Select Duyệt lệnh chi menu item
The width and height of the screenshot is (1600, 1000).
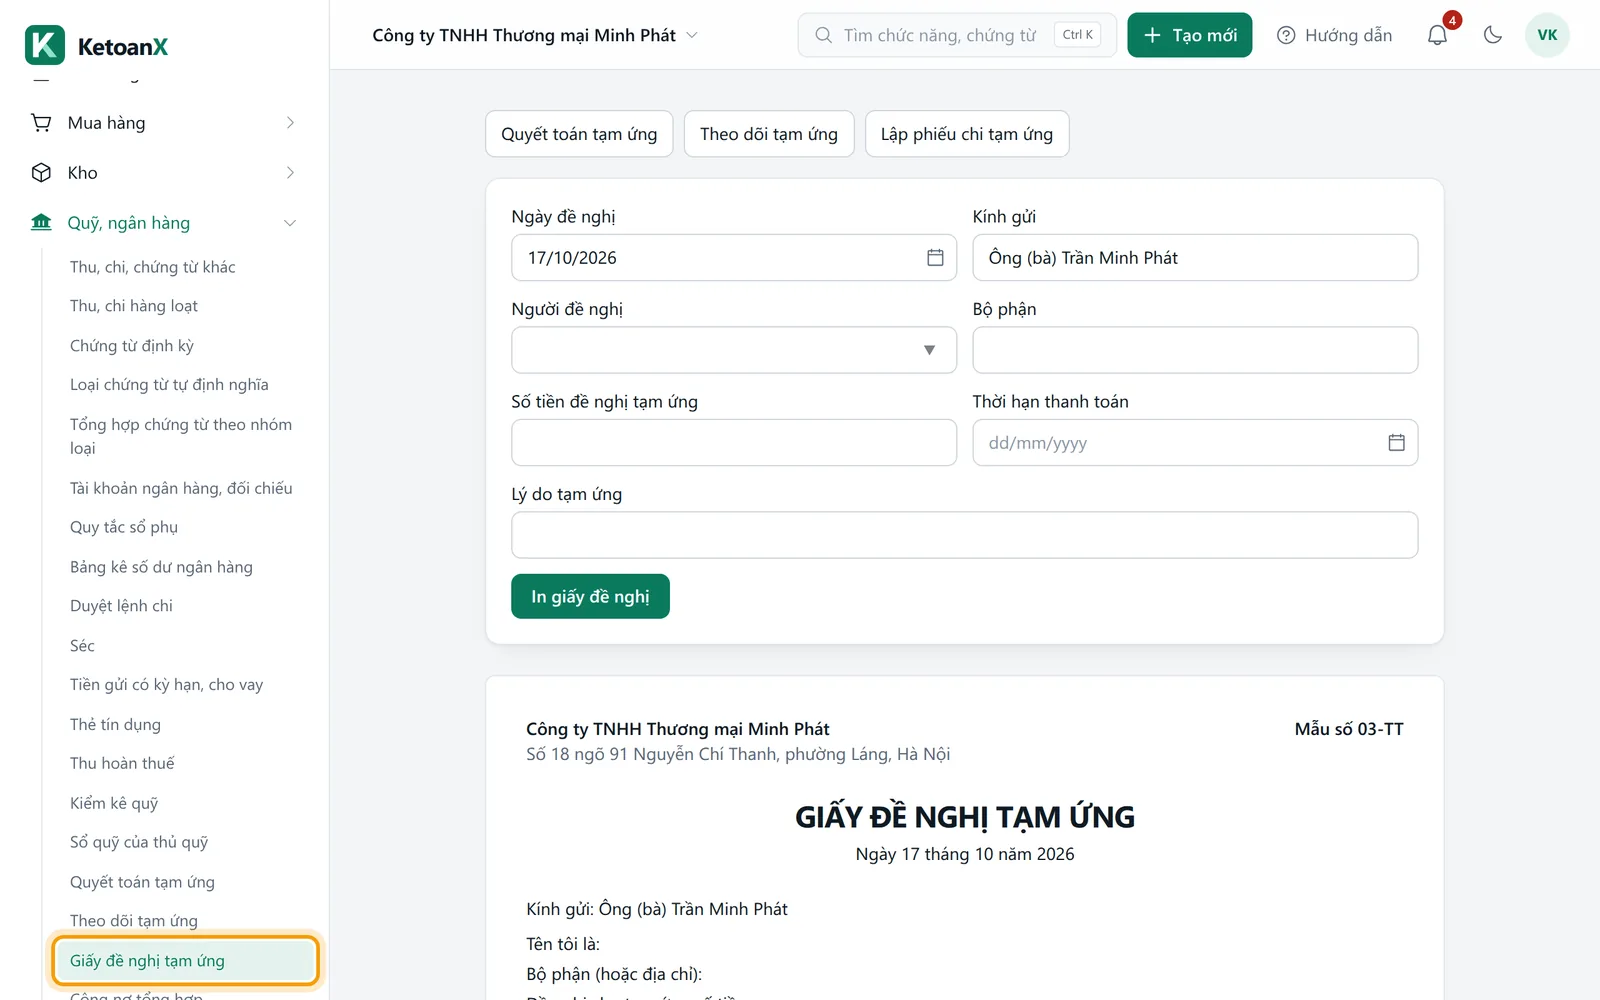coord(121,606)
